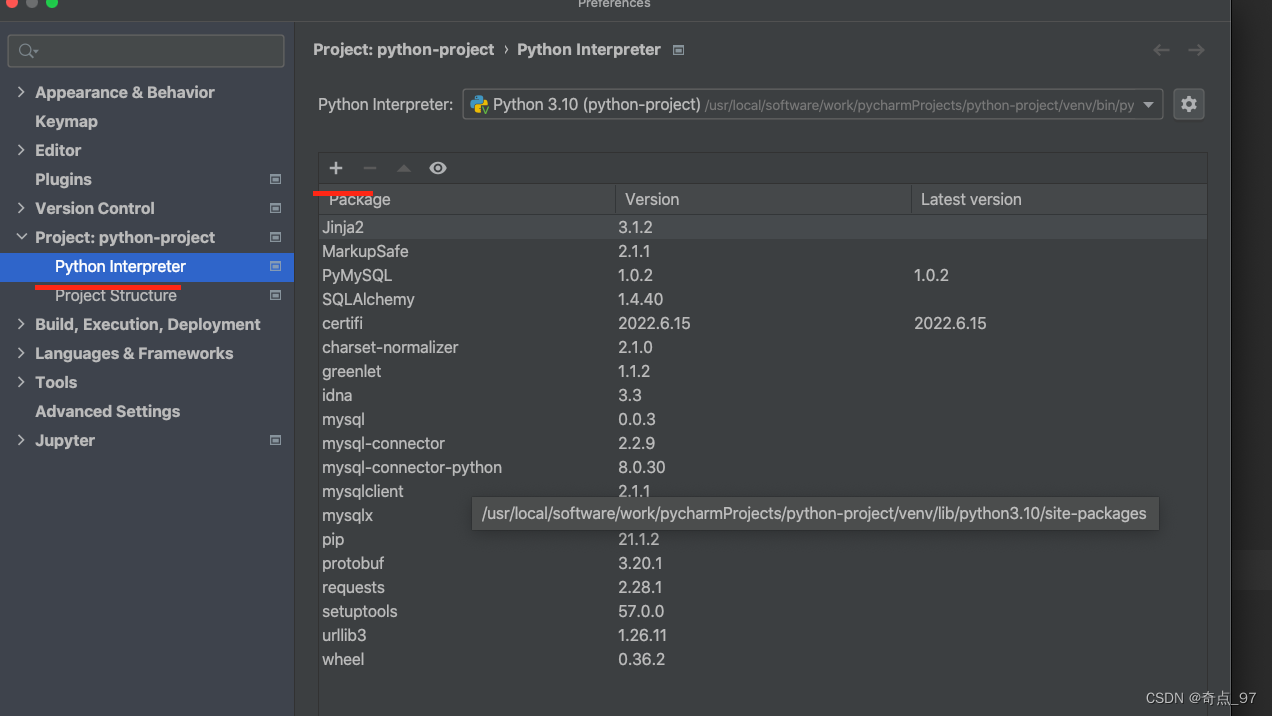This screenshot has width=1272, height=716.
Task: Select the SQLAlchemy package row
Action: (x=763, y=299)
